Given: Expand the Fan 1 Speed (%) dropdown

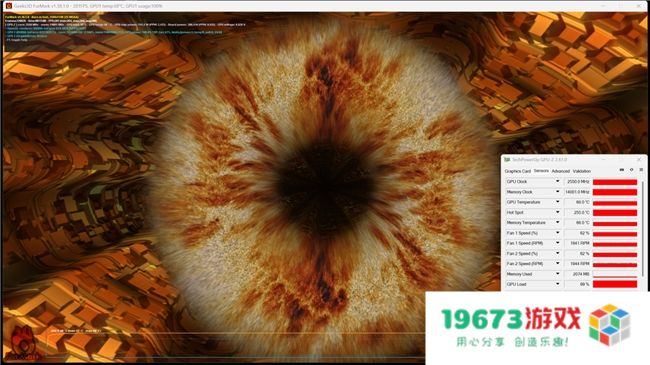Looking at the screenshot, I should [x=557, y=233].
